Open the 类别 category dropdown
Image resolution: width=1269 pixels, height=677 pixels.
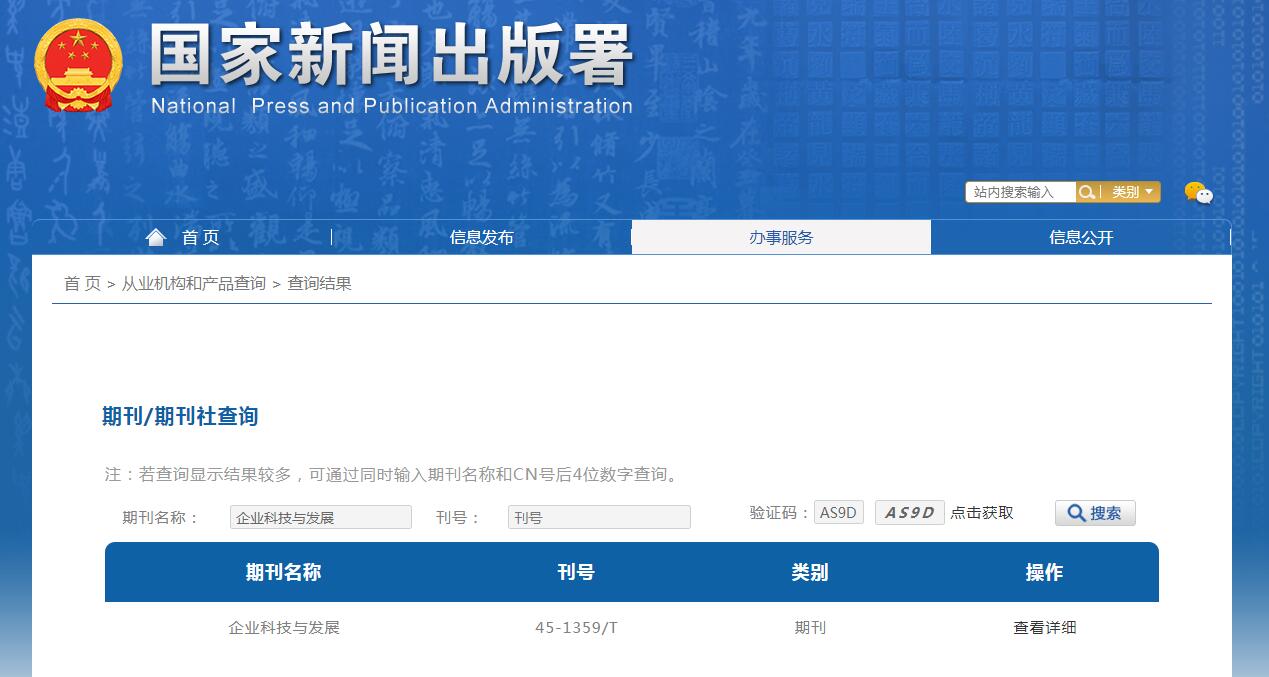click(1125, 192)
